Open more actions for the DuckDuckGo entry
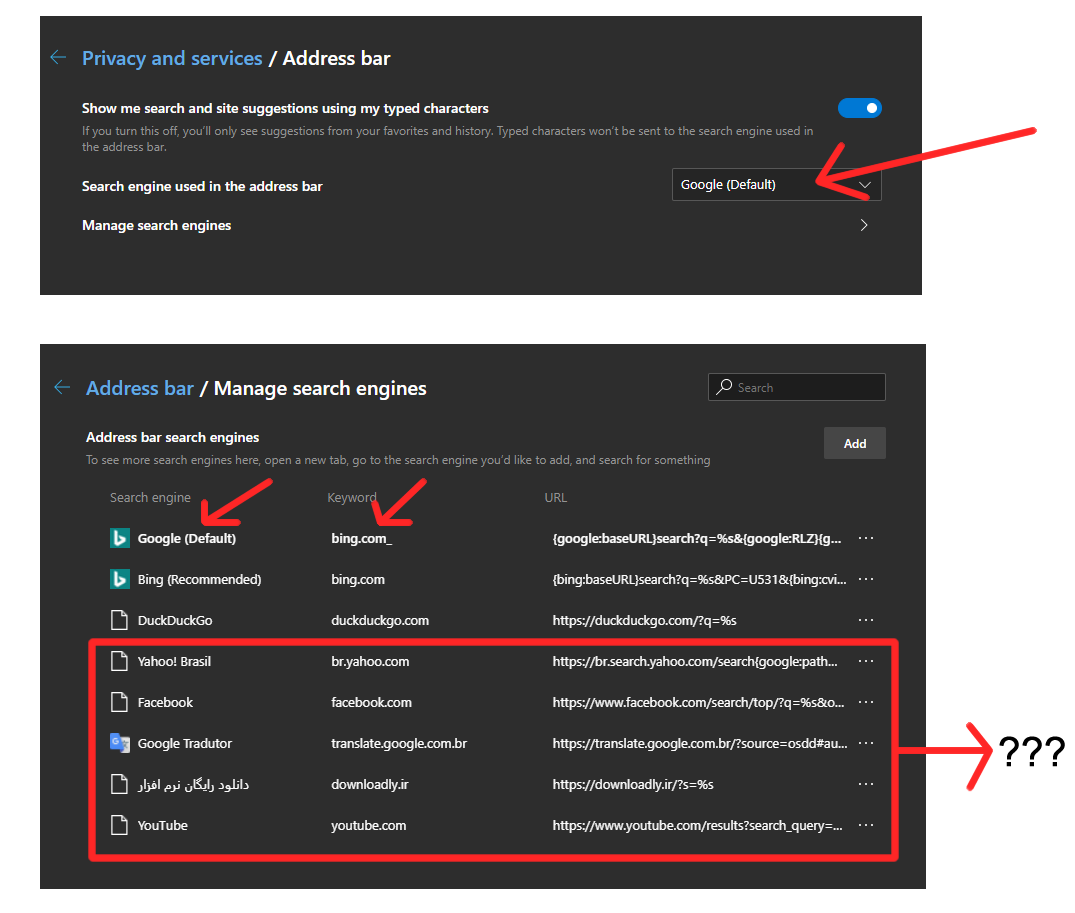 point(866,620)
